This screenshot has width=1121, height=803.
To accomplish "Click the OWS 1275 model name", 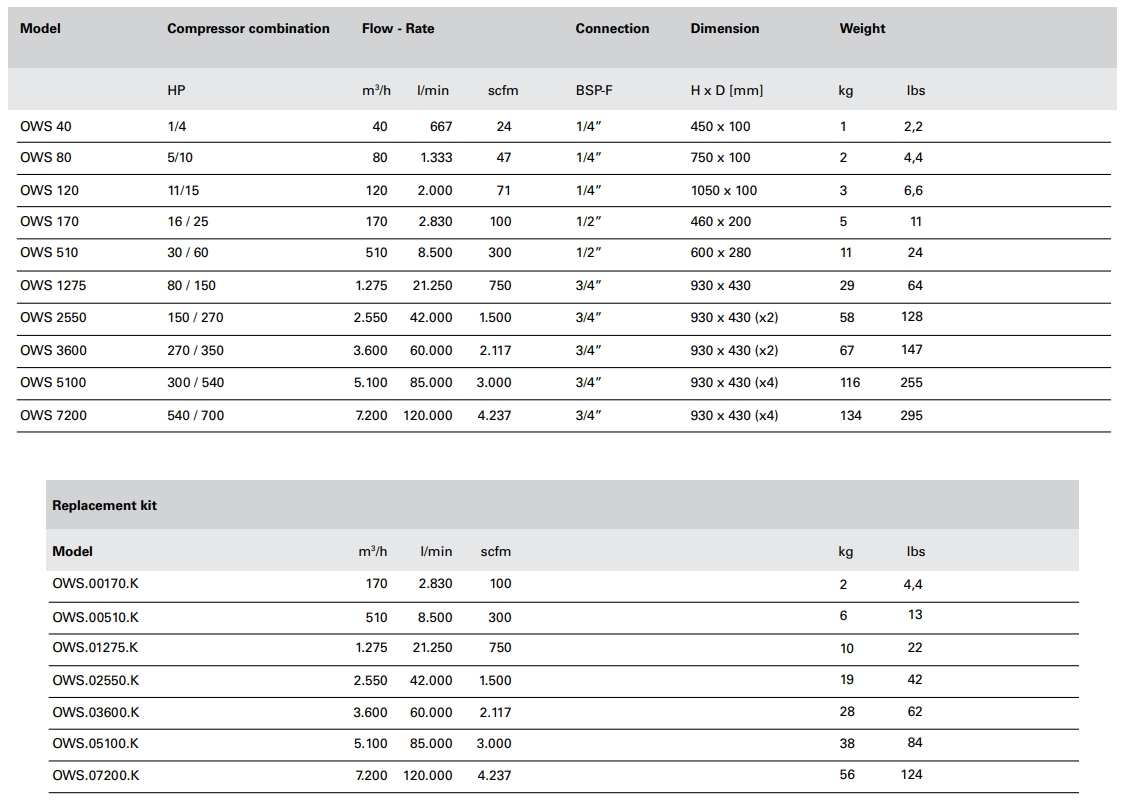I will coord(53,285).
